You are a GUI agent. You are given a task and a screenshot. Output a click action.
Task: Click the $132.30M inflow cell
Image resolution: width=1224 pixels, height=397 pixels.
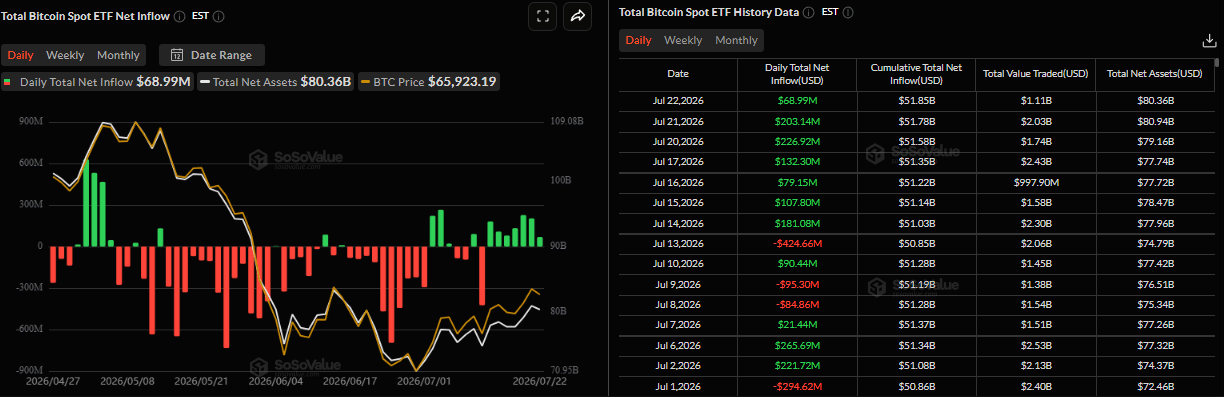pyautogui.click(x=797, y=162)
